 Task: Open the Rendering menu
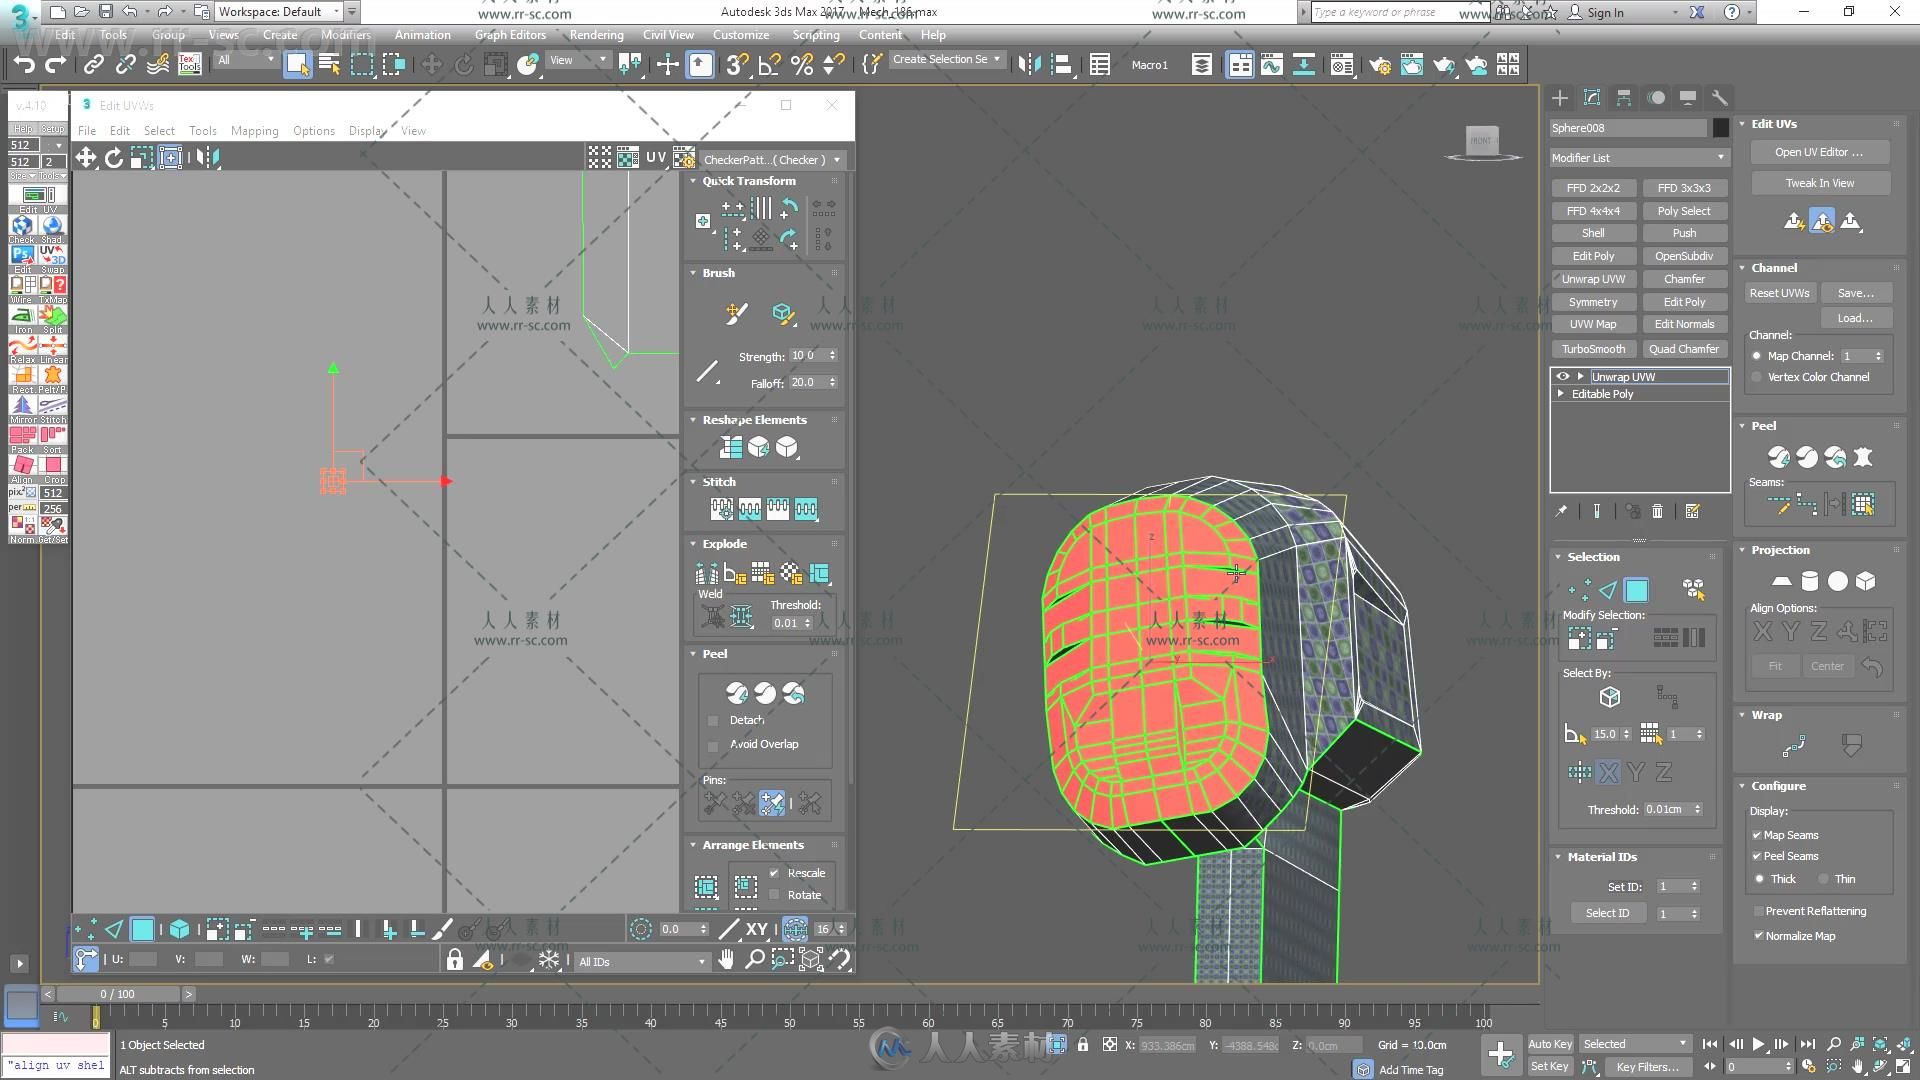pos(597,35)
